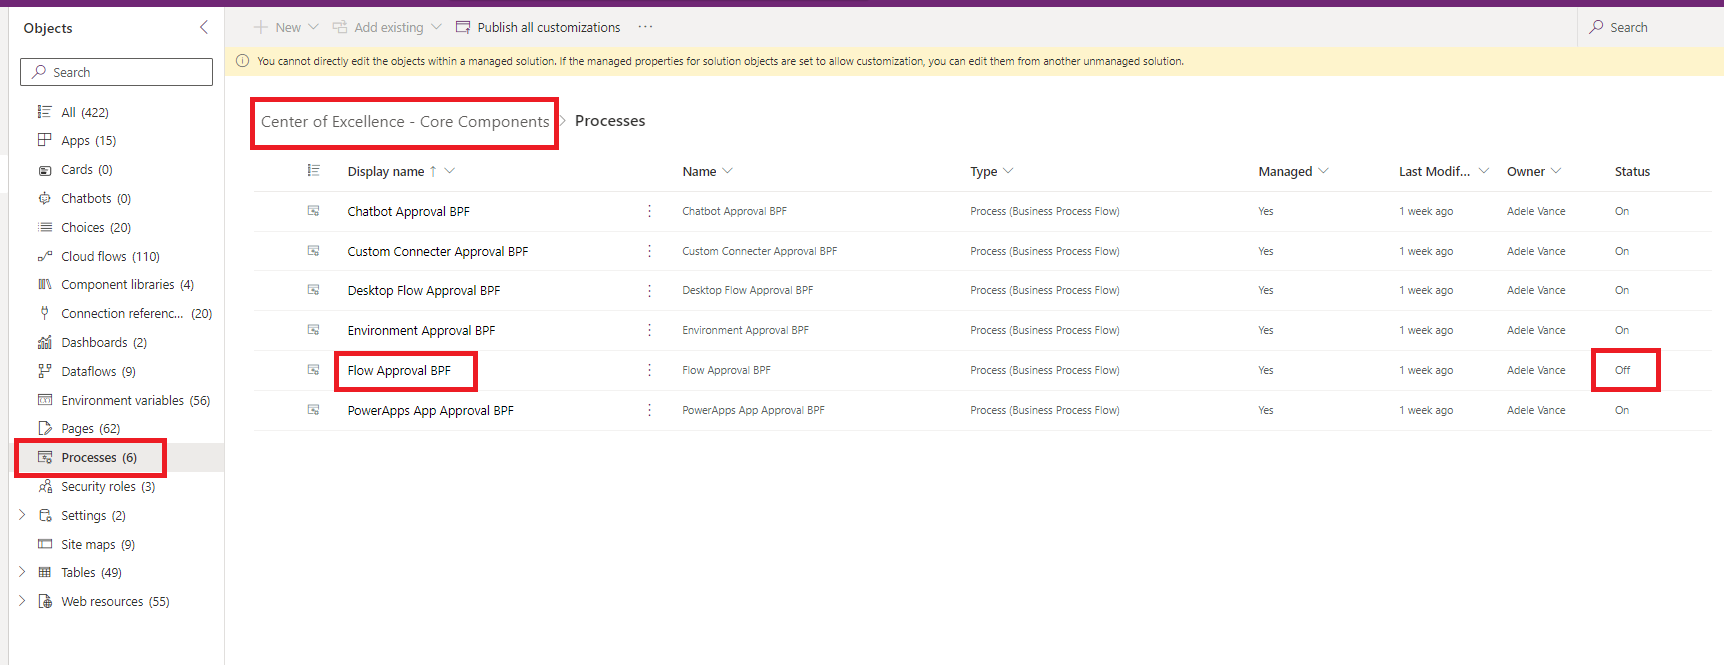Select Security roles (3) in tree
The image size is (1724, 665).
click(108, 486)
